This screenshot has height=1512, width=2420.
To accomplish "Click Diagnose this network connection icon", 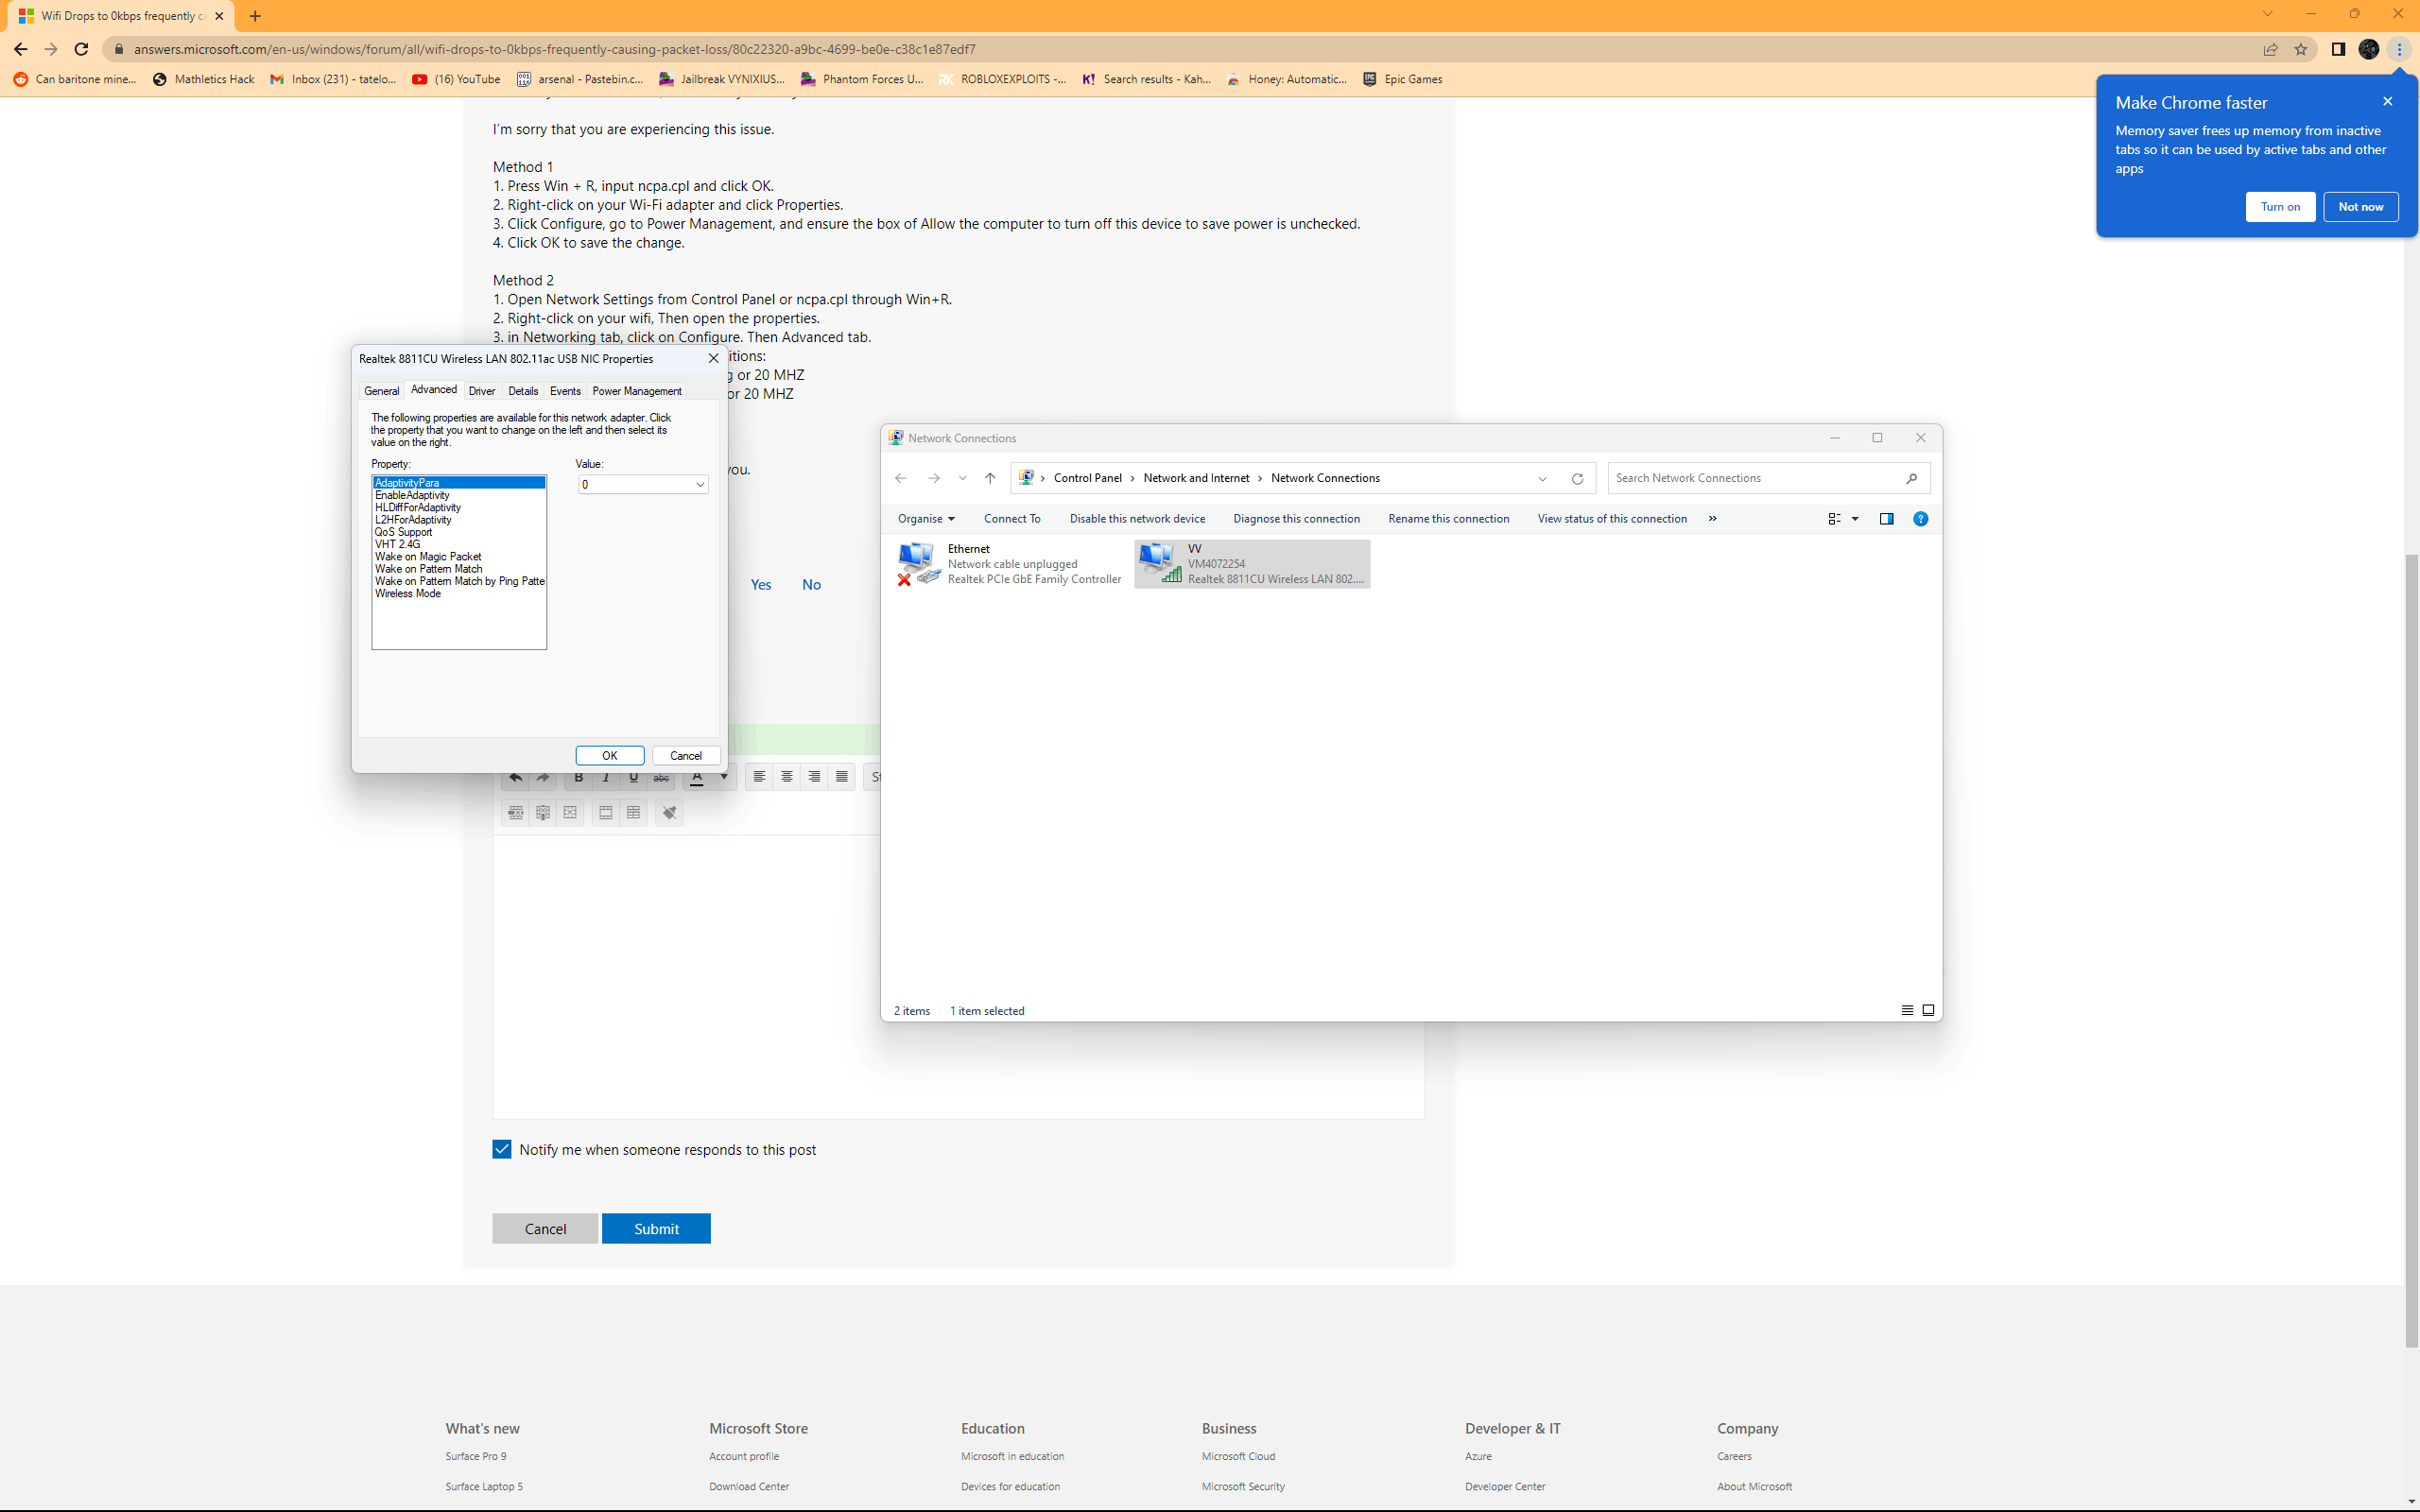I will 1296,519.
